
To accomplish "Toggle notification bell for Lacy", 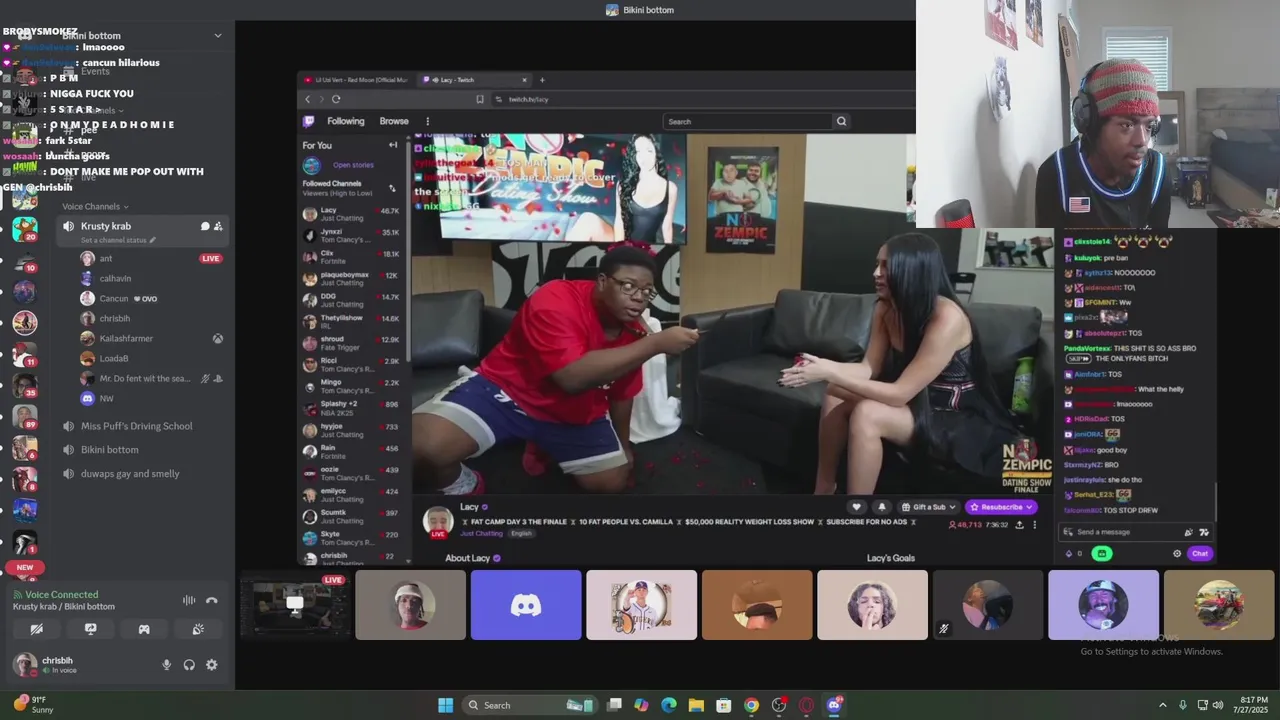I will (x=881, y=507).
